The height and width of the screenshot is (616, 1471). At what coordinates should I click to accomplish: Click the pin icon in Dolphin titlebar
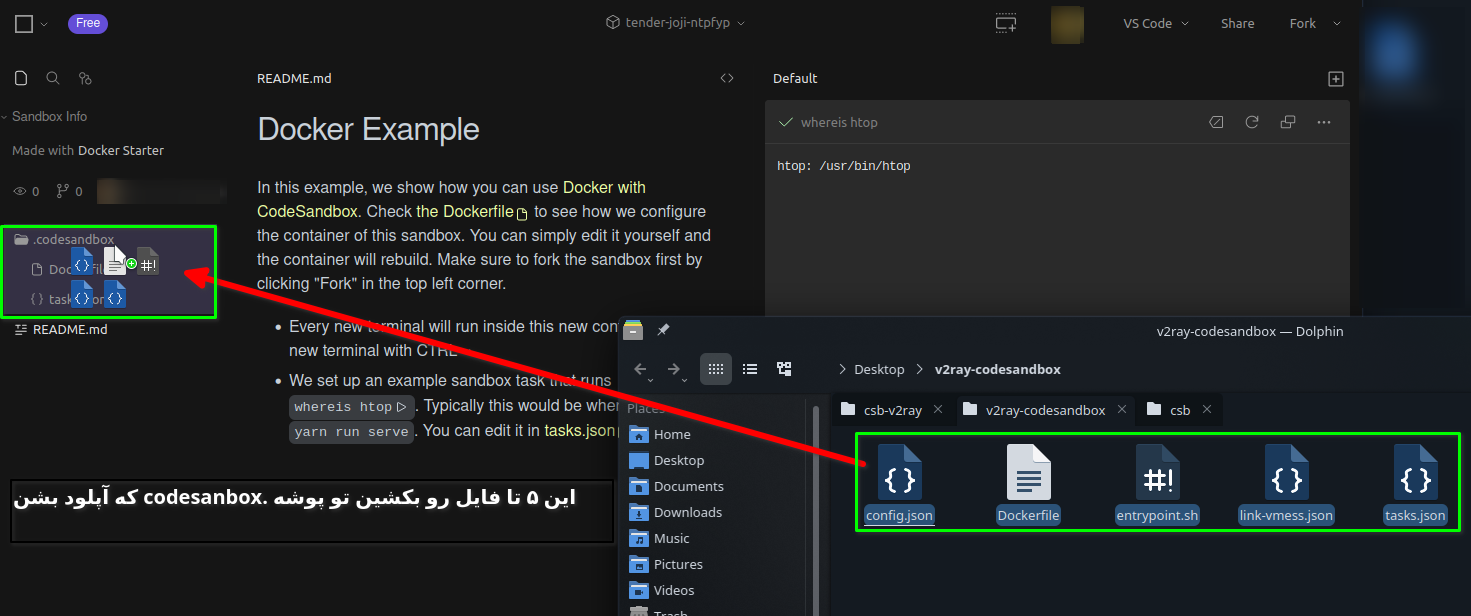click(x=663, y=330)
